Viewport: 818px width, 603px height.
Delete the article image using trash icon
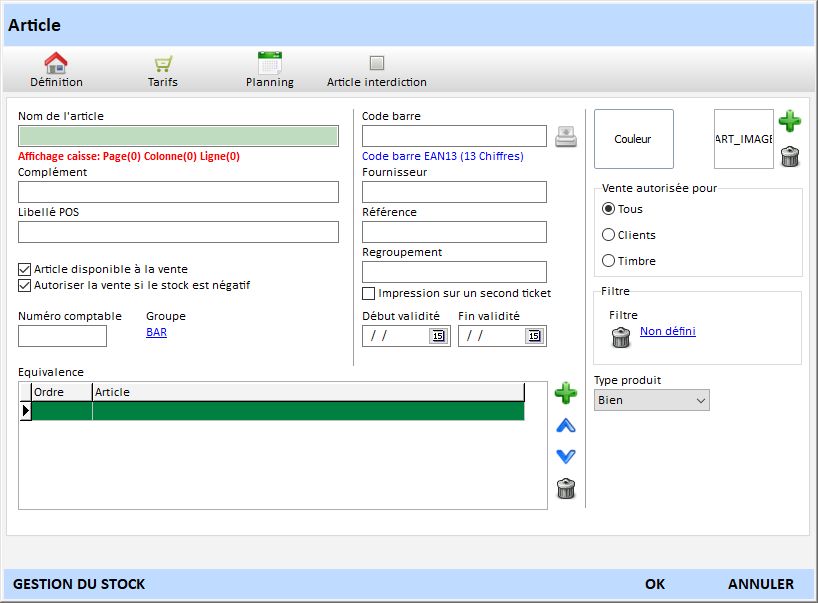tap(789, 155)
